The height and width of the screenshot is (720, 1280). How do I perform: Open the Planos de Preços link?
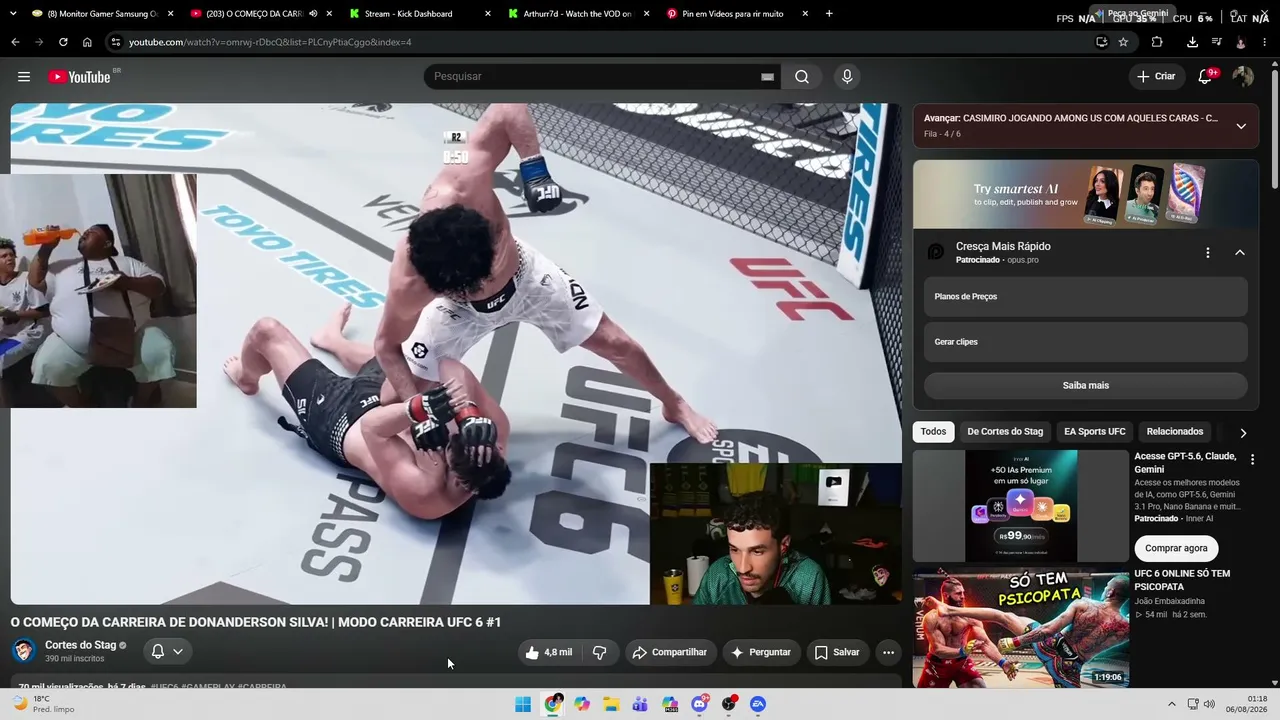click(x=1085, y=297)
